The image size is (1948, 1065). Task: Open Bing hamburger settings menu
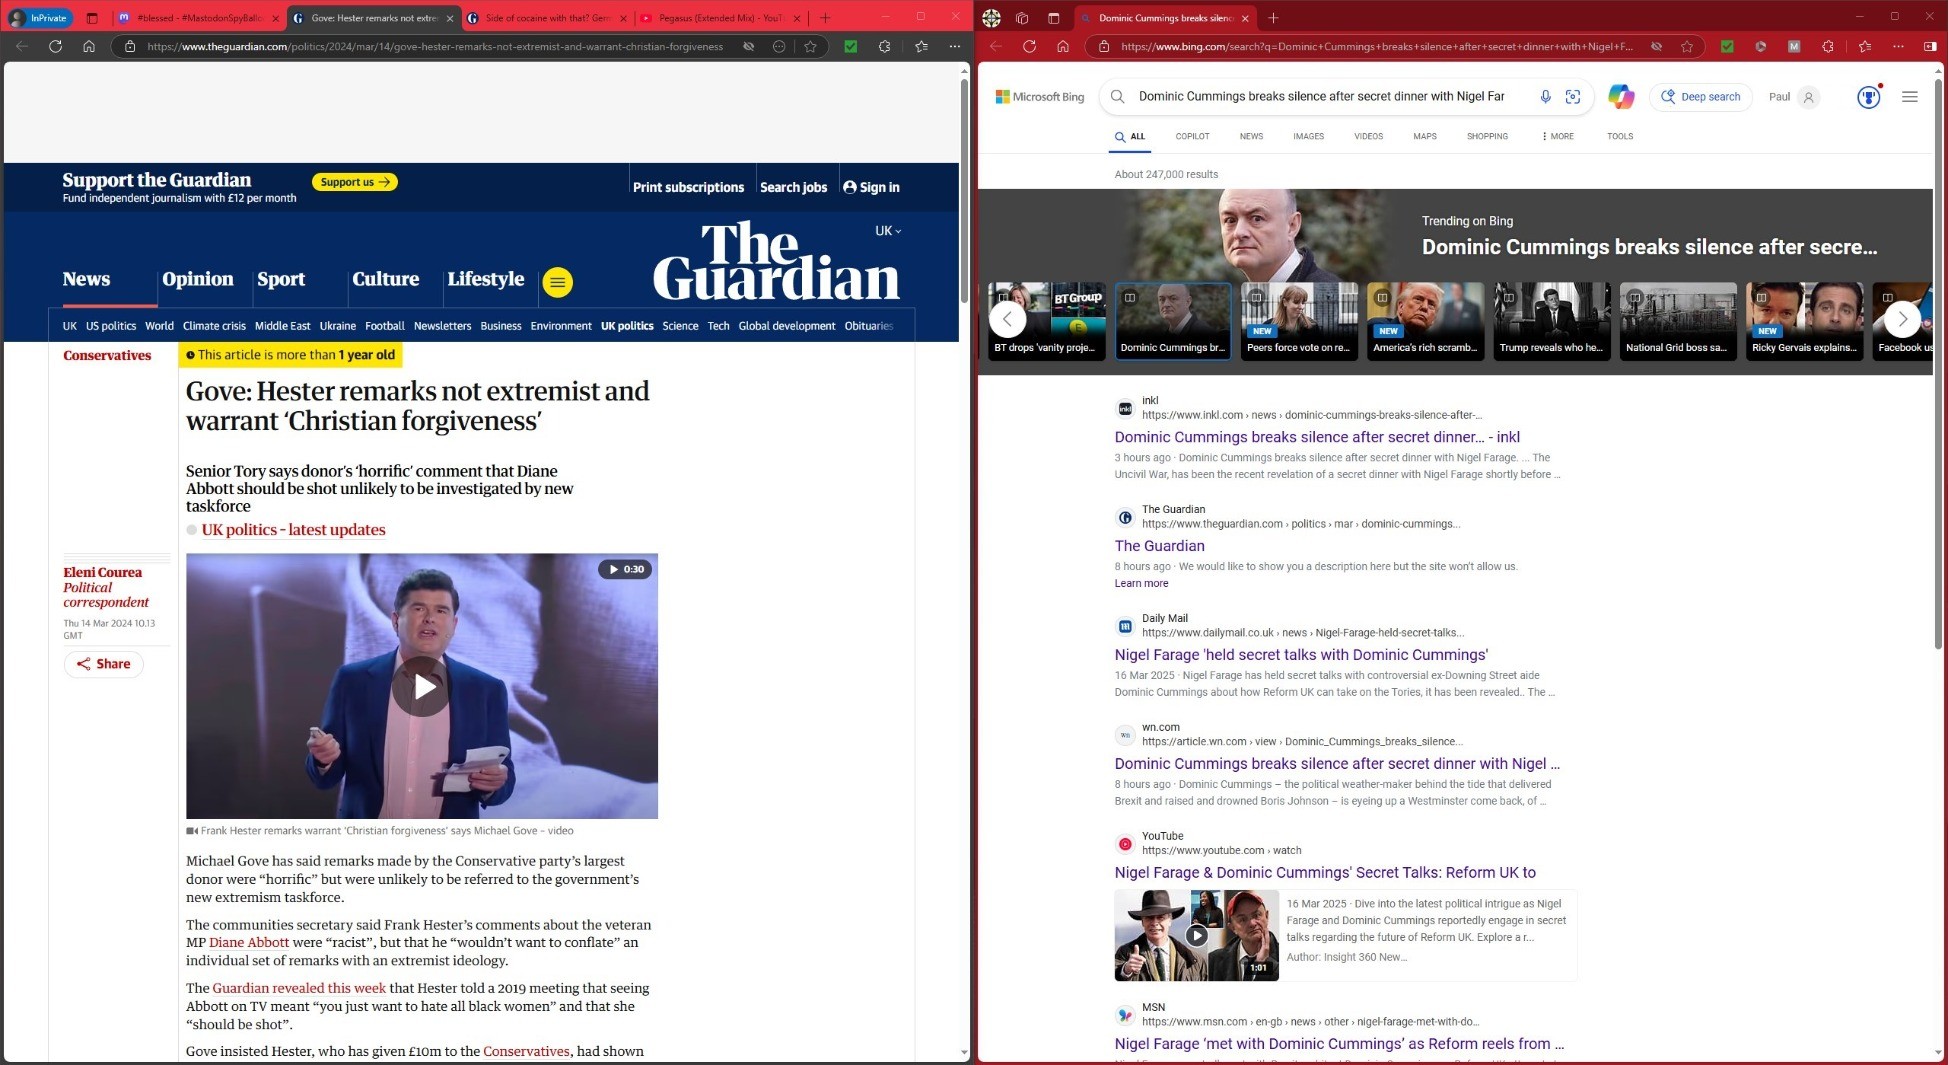tap(1909, 97)
